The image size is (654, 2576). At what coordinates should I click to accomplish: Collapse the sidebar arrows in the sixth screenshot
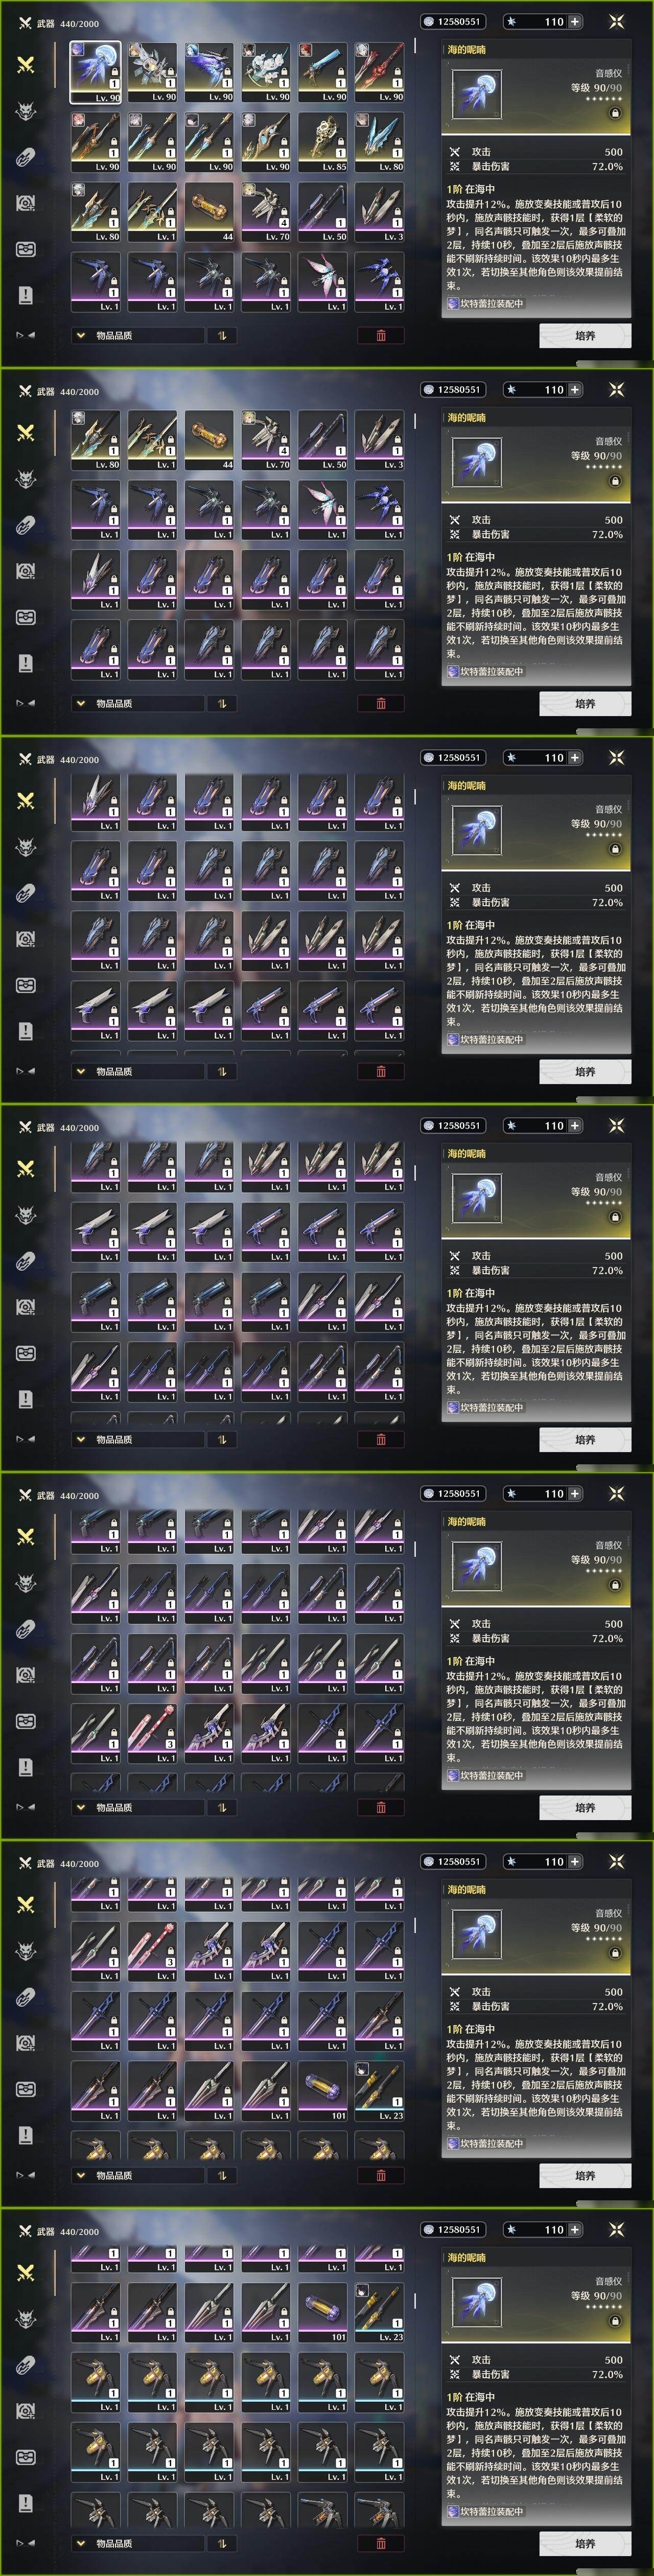(x=26, y=2175)
